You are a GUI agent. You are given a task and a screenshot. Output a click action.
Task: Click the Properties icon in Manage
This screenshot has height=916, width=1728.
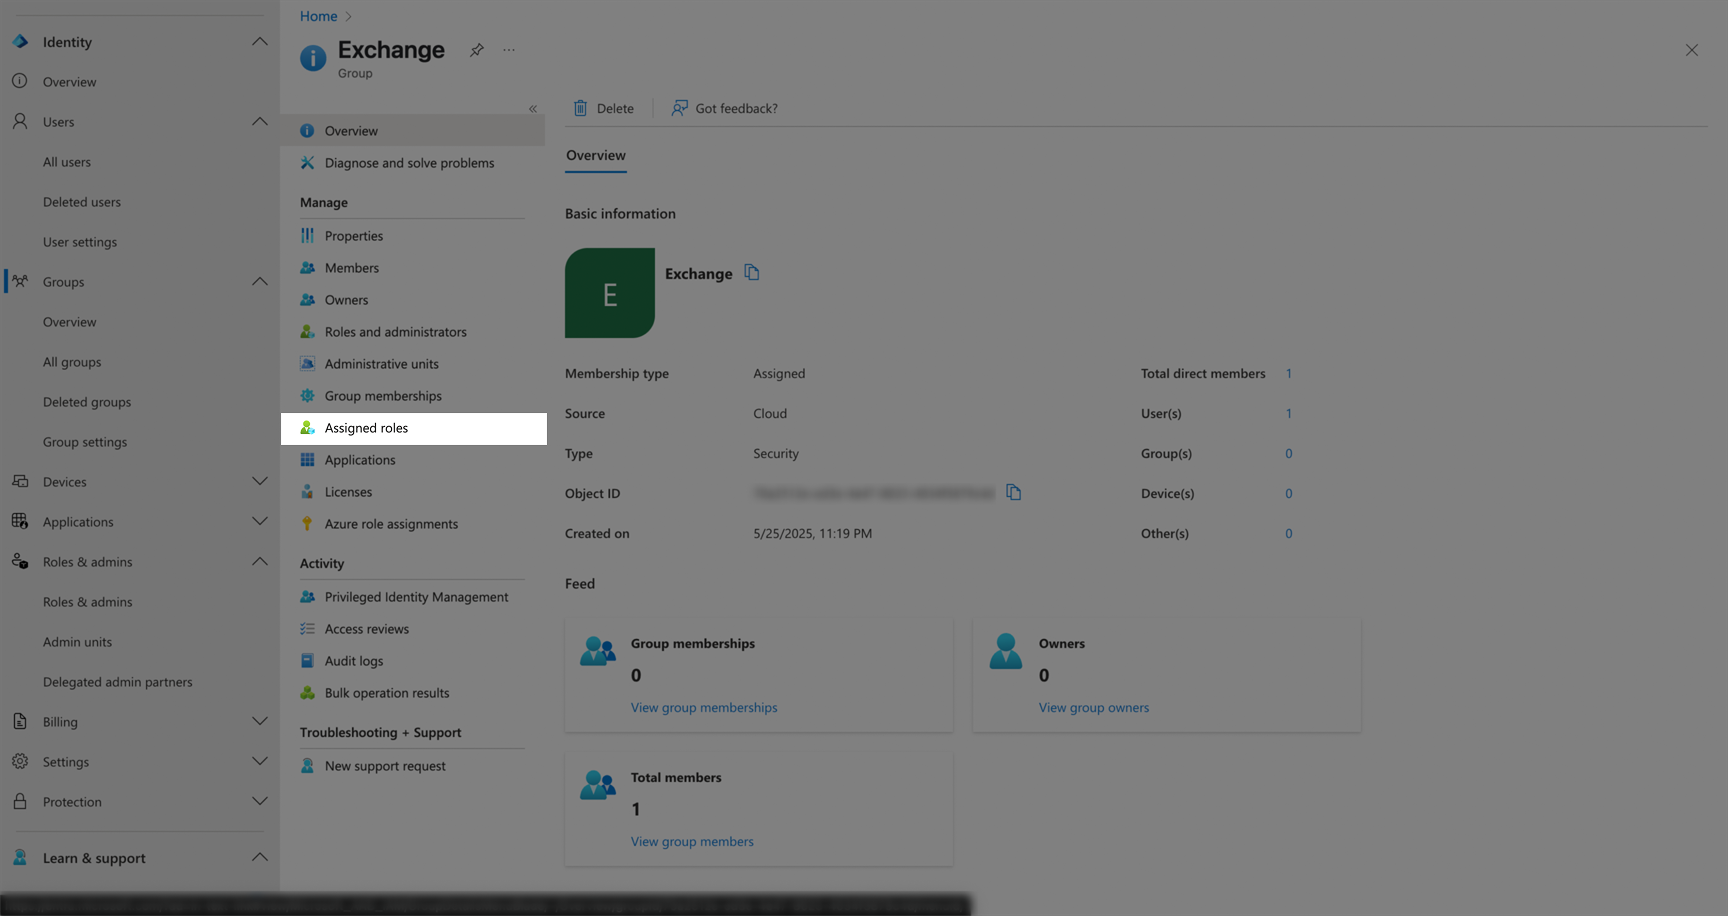click(x=307, y=236)
